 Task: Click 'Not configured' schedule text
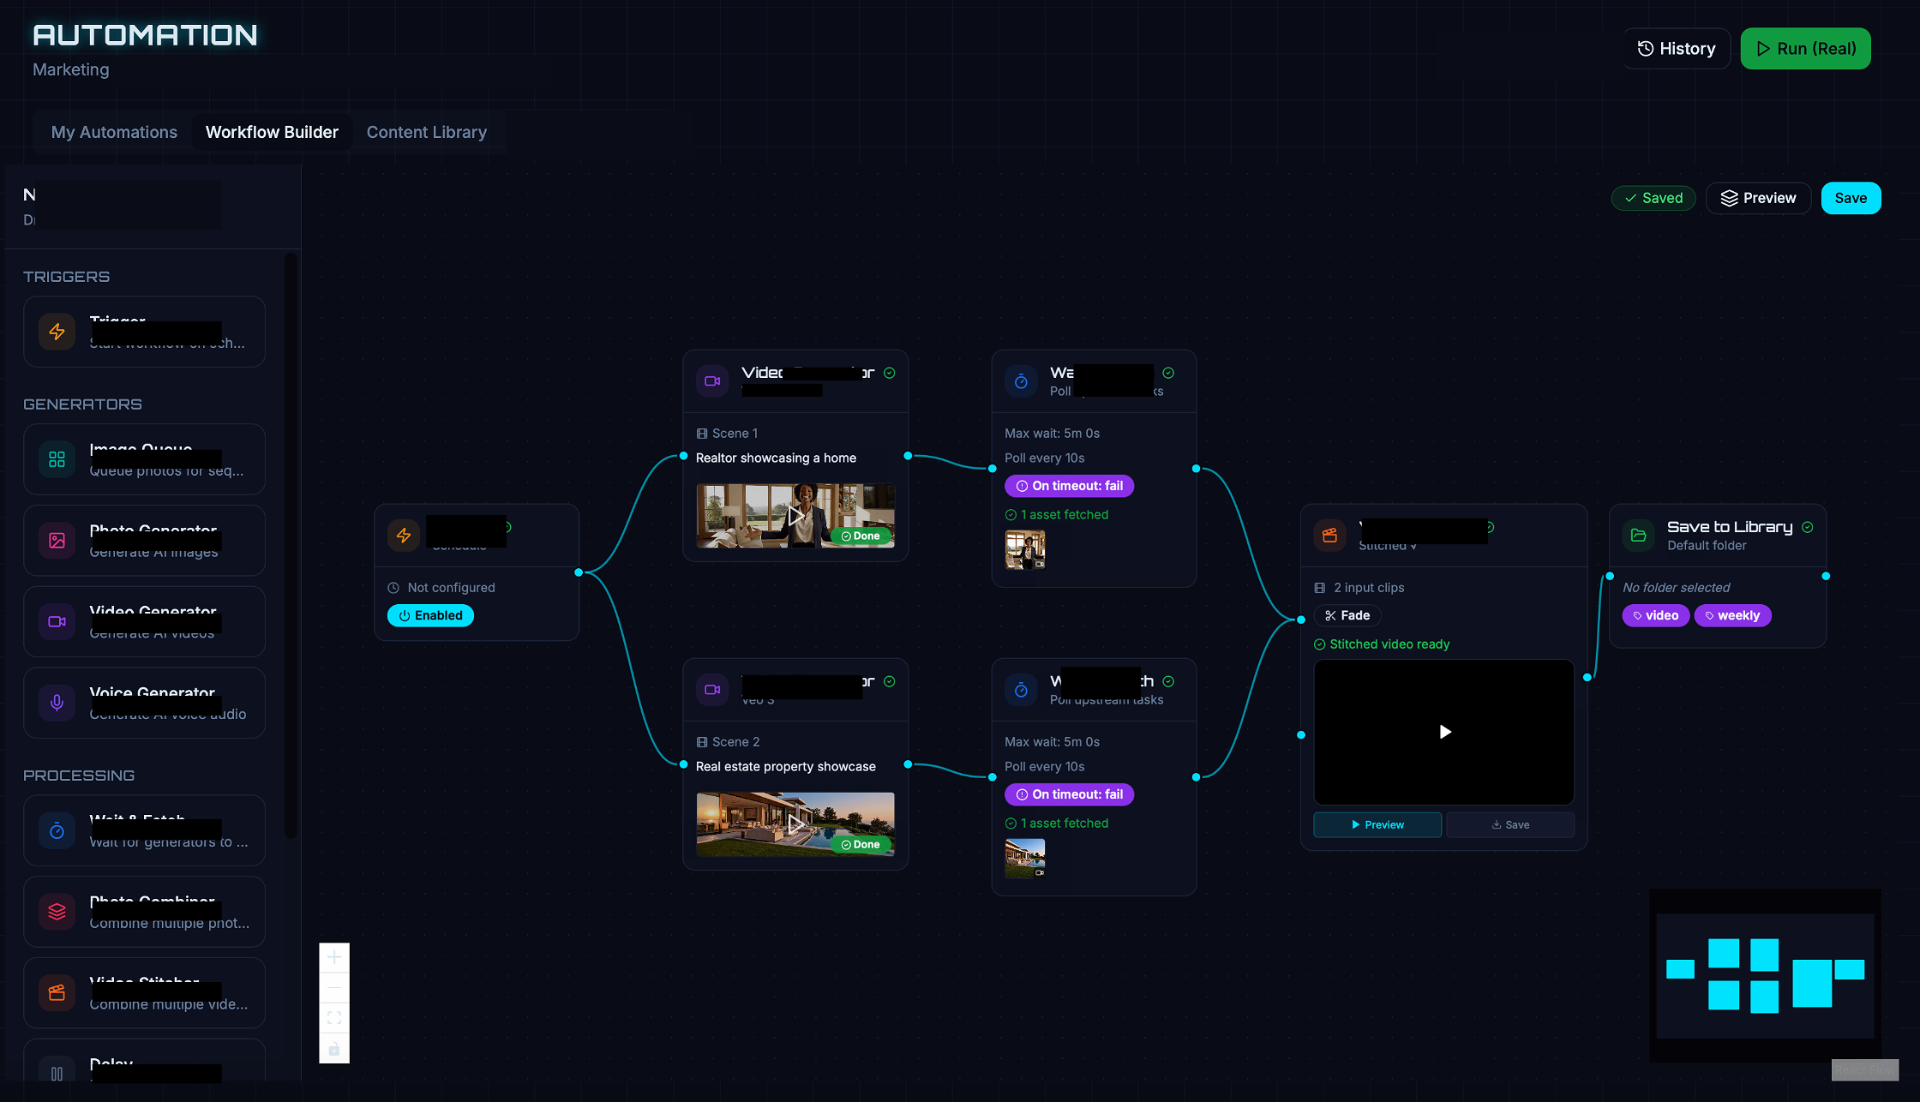tap(451, 587)
